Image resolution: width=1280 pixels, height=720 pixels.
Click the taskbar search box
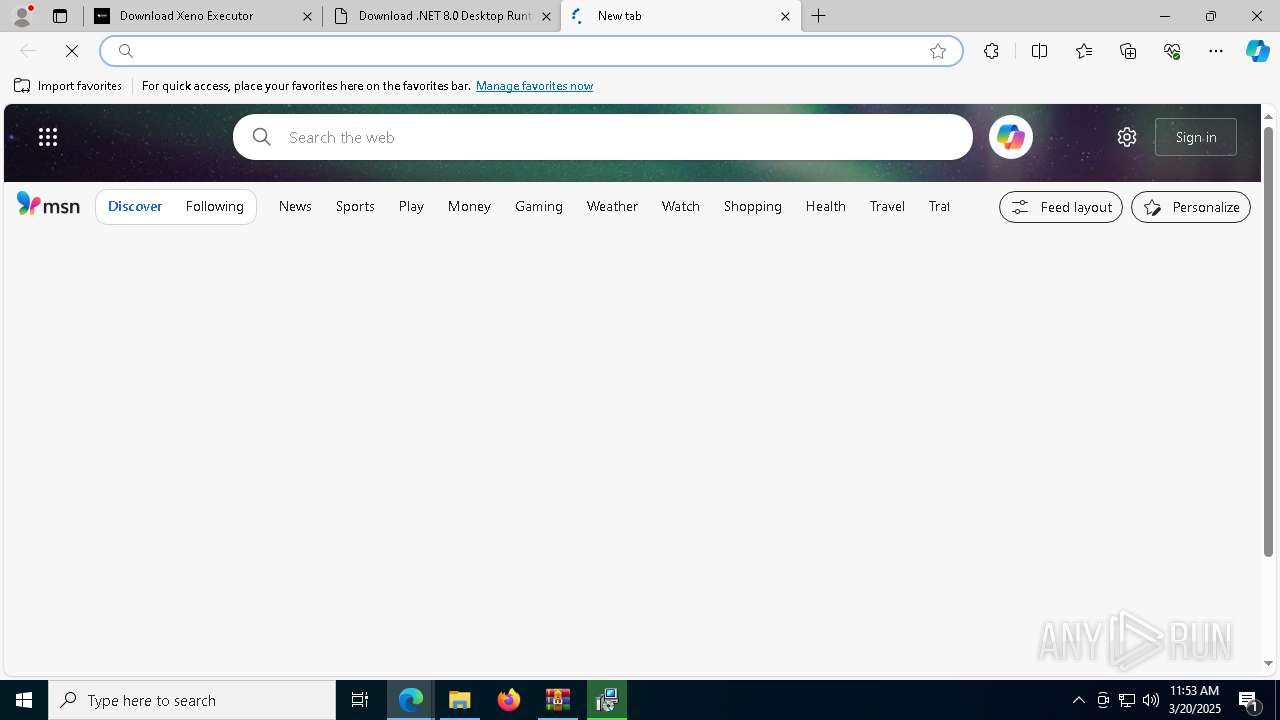pyautogui.click(x=192, y=700)
